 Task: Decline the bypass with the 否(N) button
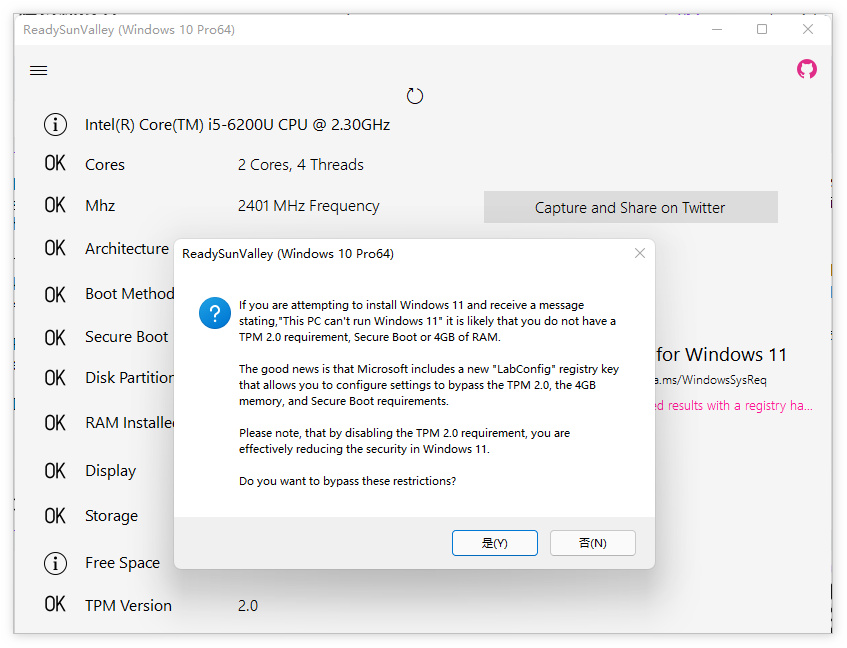coord(592,542)
